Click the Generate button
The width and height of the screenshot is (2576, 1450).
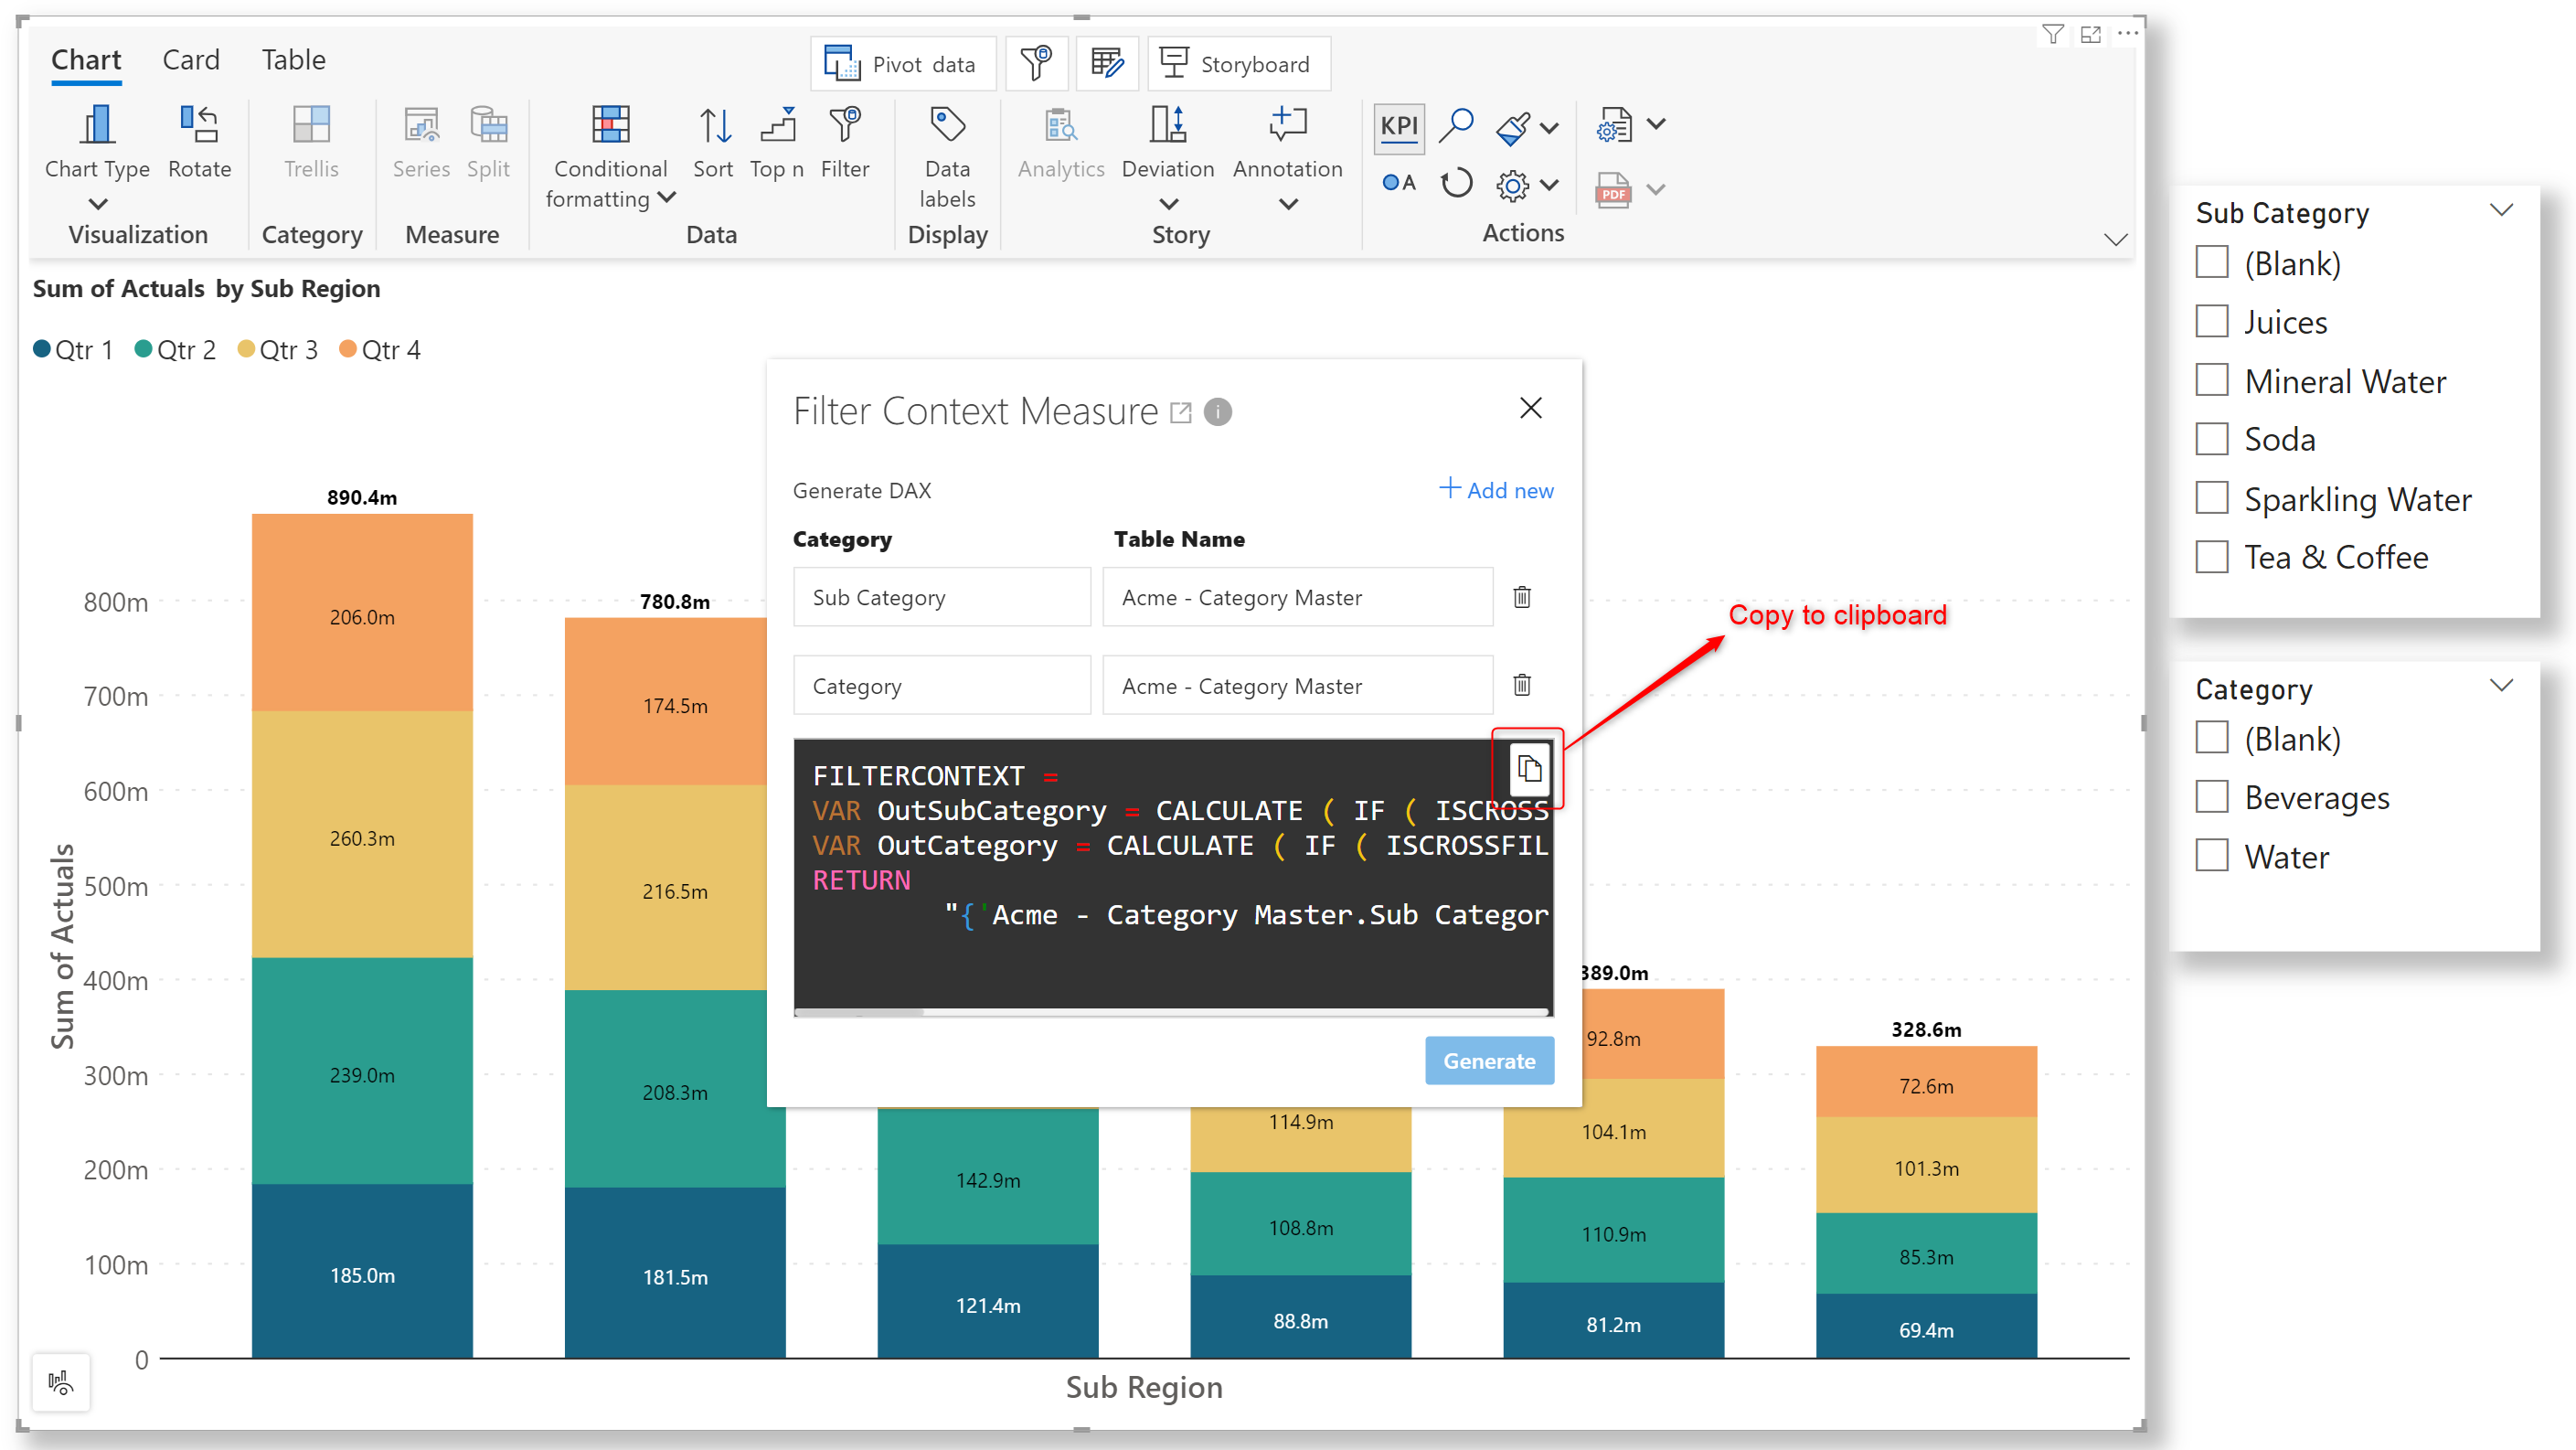[1488, 1060]
